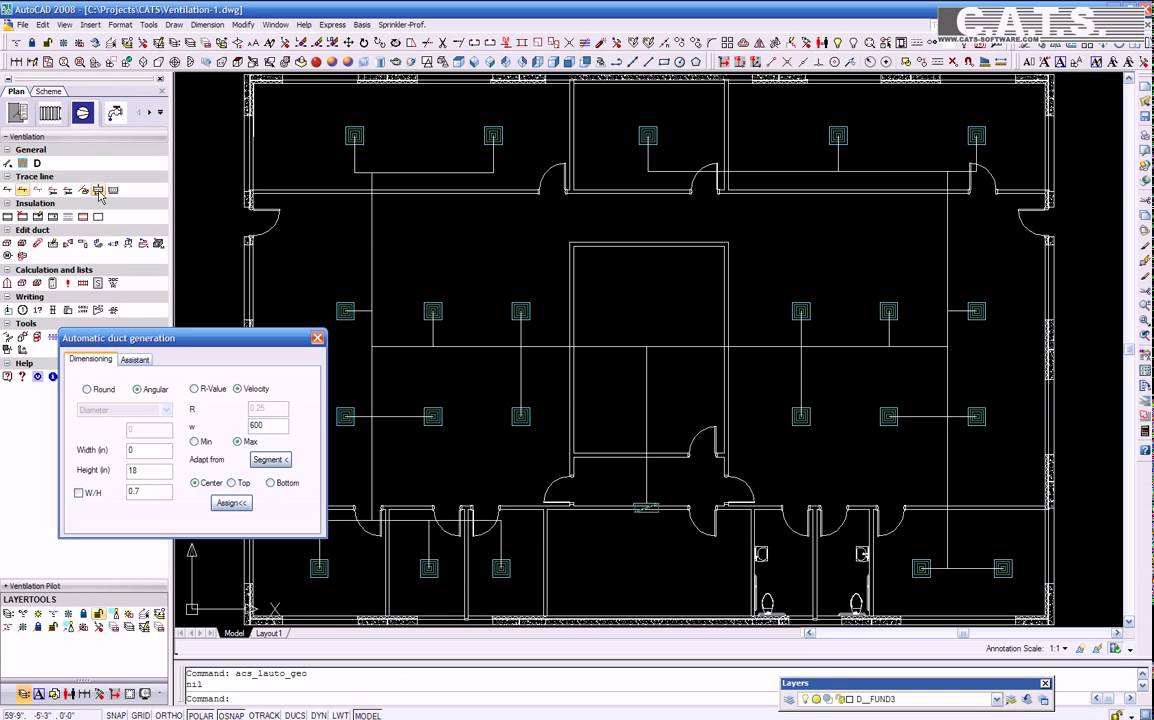1154x720 pixels.
Task: Select the ventilation module globe icon
Action: coord(82,113)
